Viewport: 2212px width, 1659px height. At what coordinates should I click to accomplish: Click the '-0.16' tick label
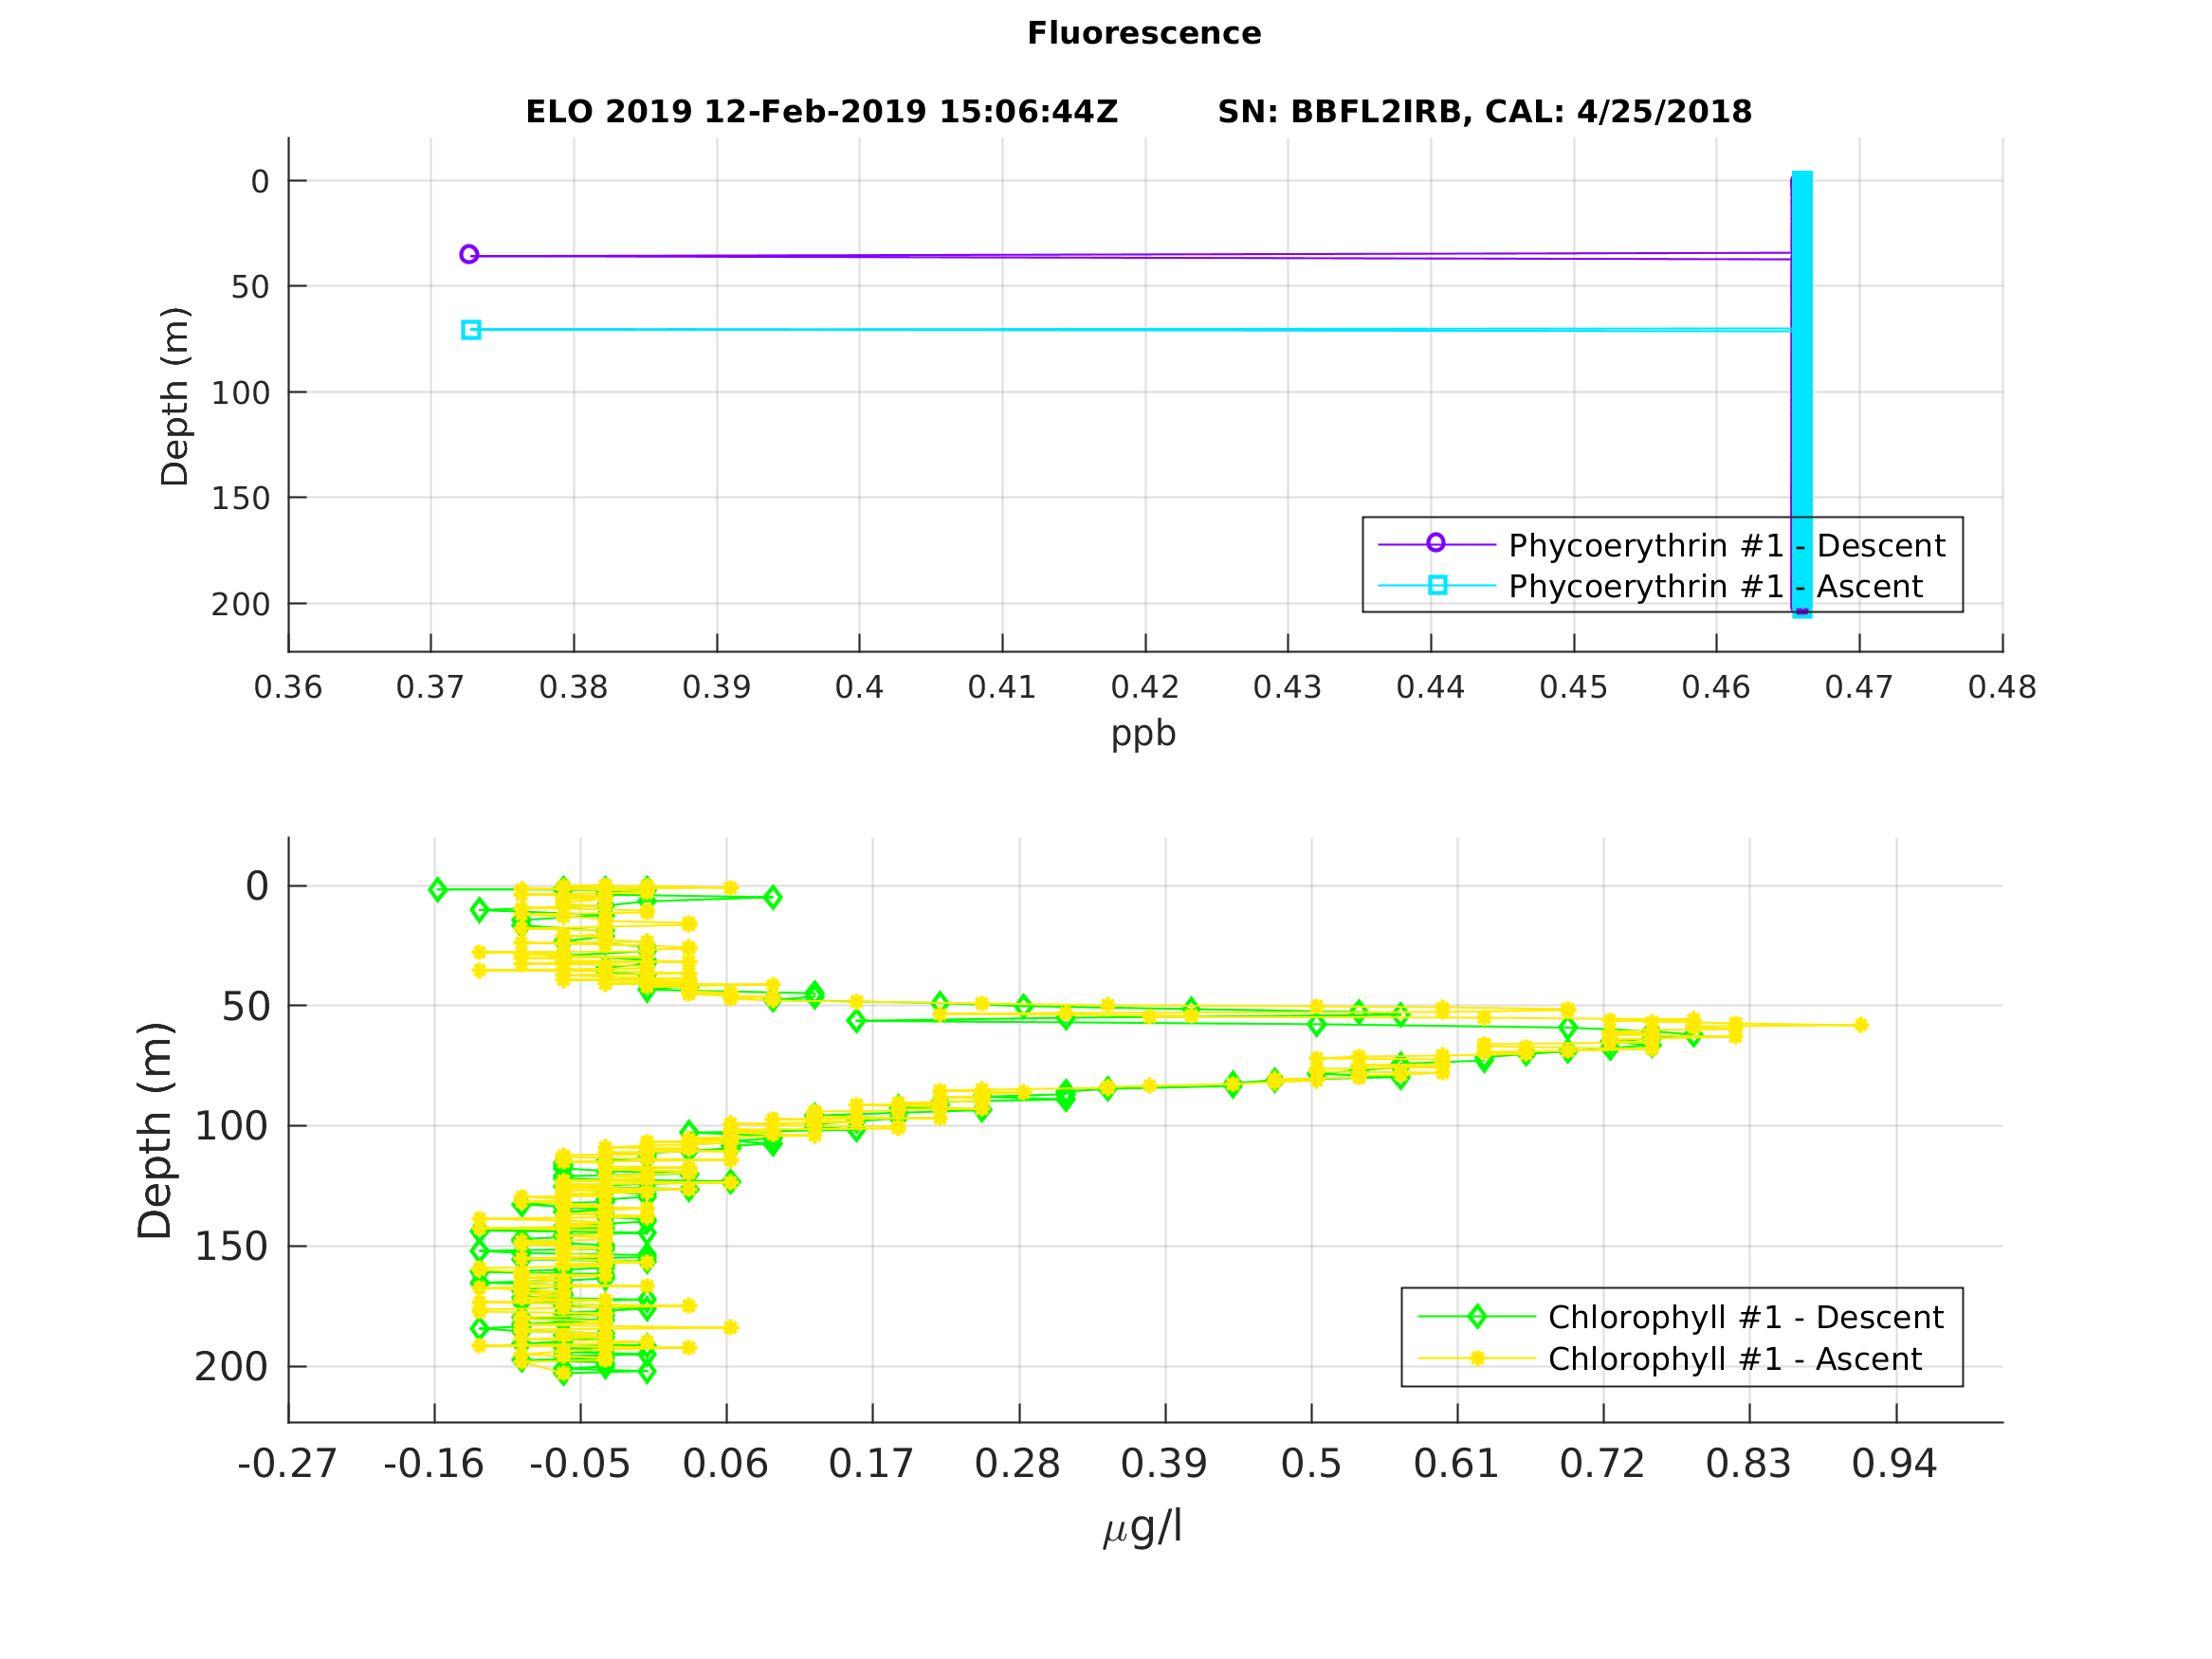tap(434, 1465)
